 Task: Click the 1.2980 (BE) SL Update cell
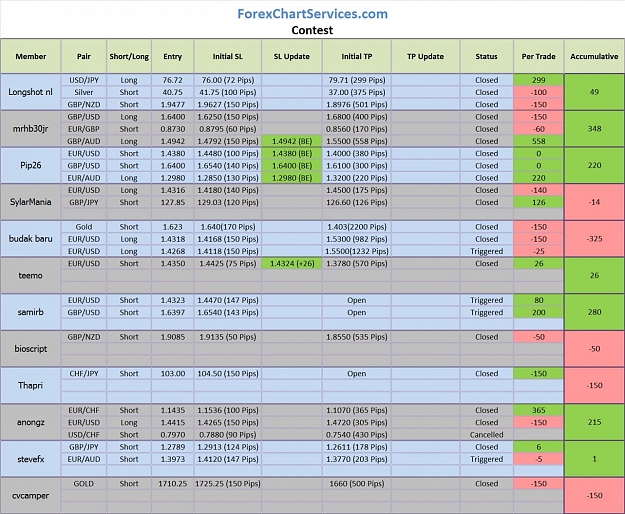tap(292, 178)
